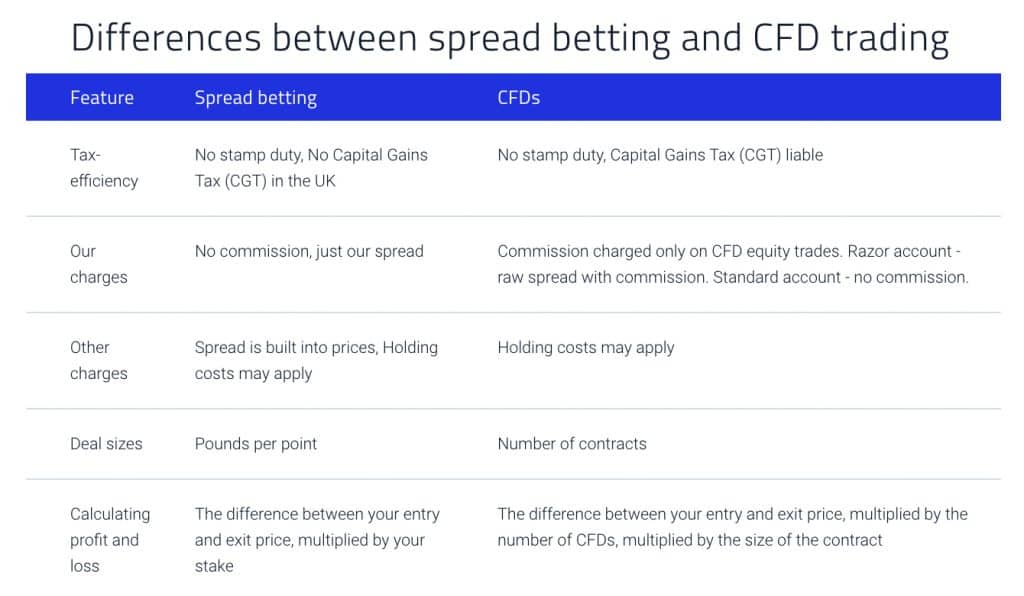Click the Razor account commission description cell
Viewport: 1024px width, 596px height.
tap(732, 264)
